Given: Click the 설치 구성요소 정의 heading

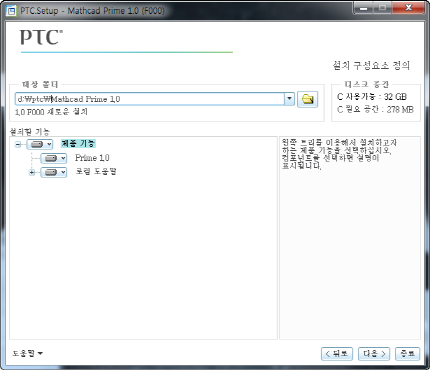Looking at the screenshot, I should [371, 65].
